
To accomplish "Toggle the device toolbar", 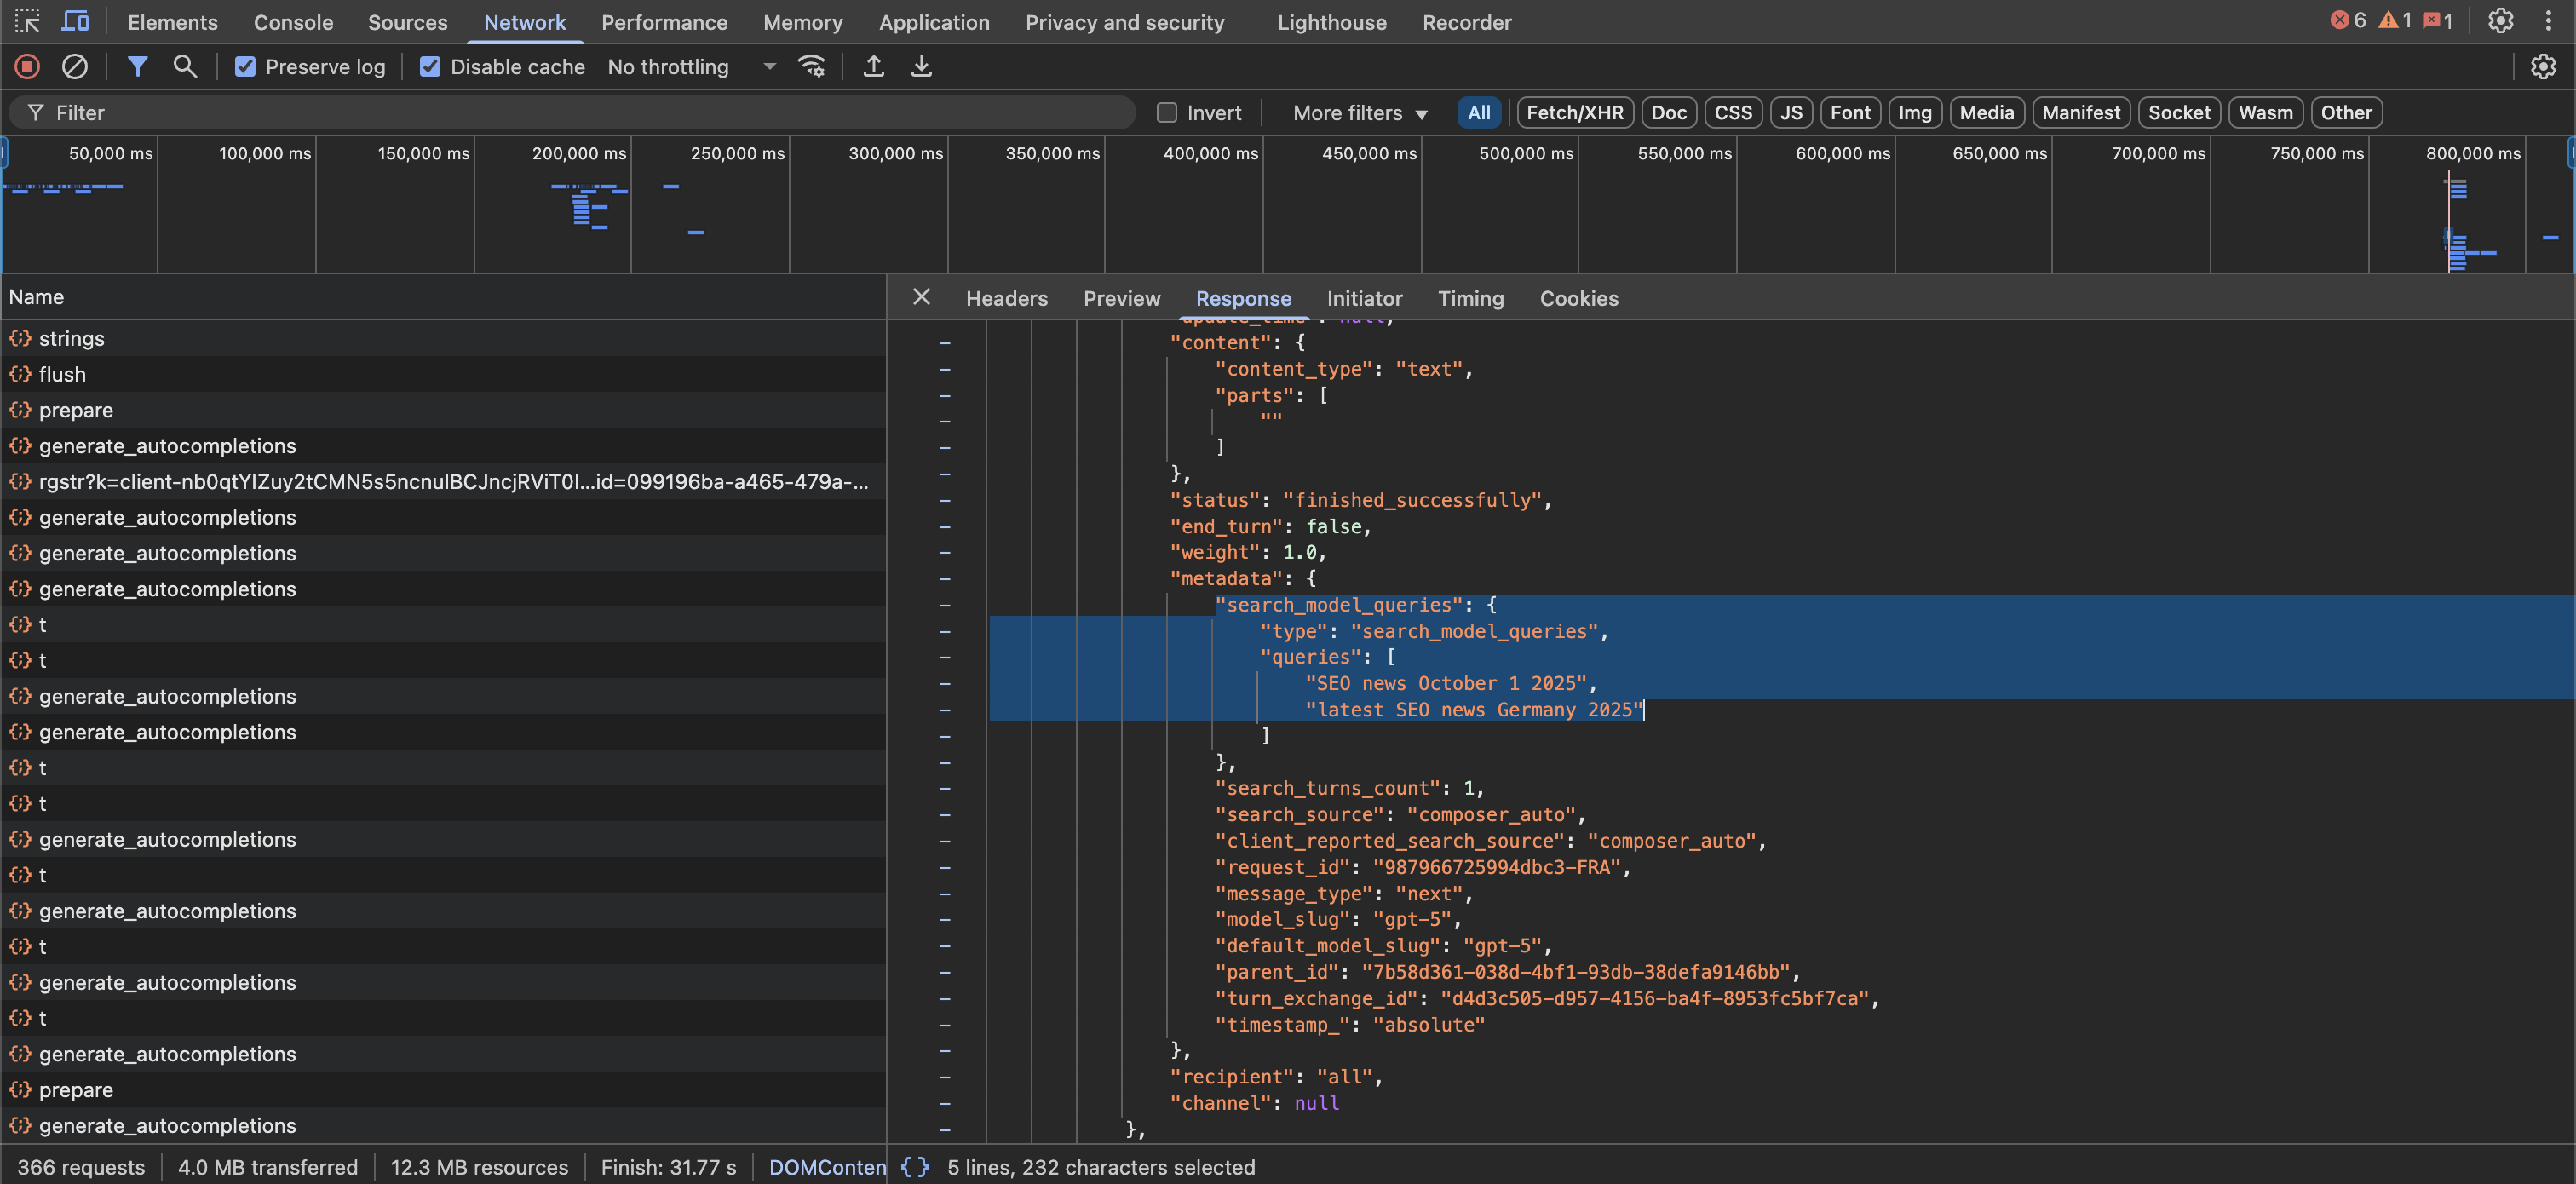I will point(75,21).
